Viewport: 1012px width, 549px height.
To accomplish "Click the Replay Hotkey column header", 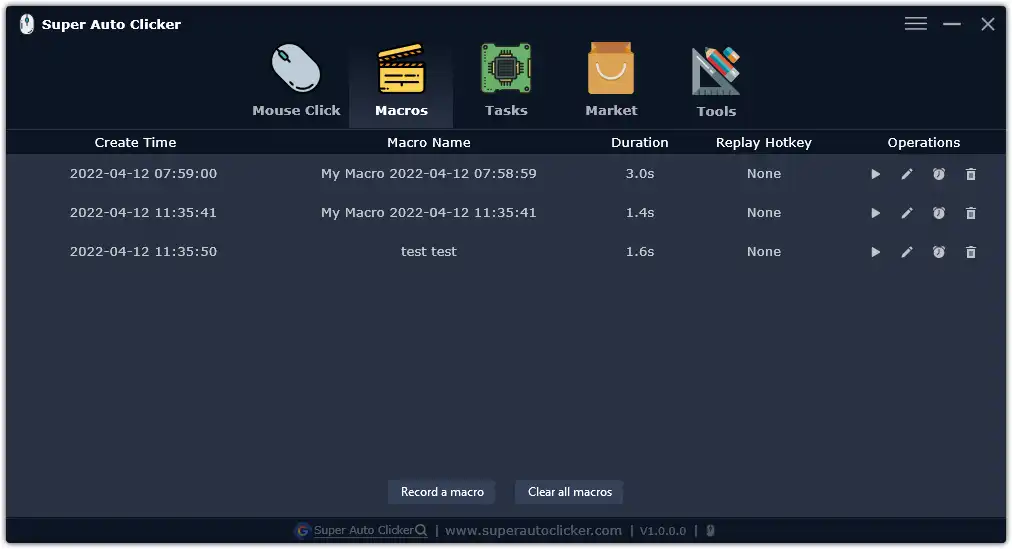I will pos(764,143).
